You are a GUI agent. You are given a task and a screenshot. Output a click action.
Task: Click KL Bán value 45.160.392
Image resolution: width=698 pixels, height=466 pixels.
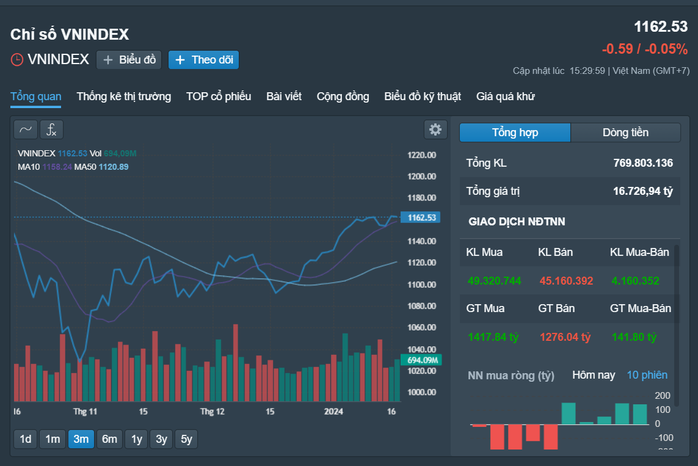[x=566, y=281]
